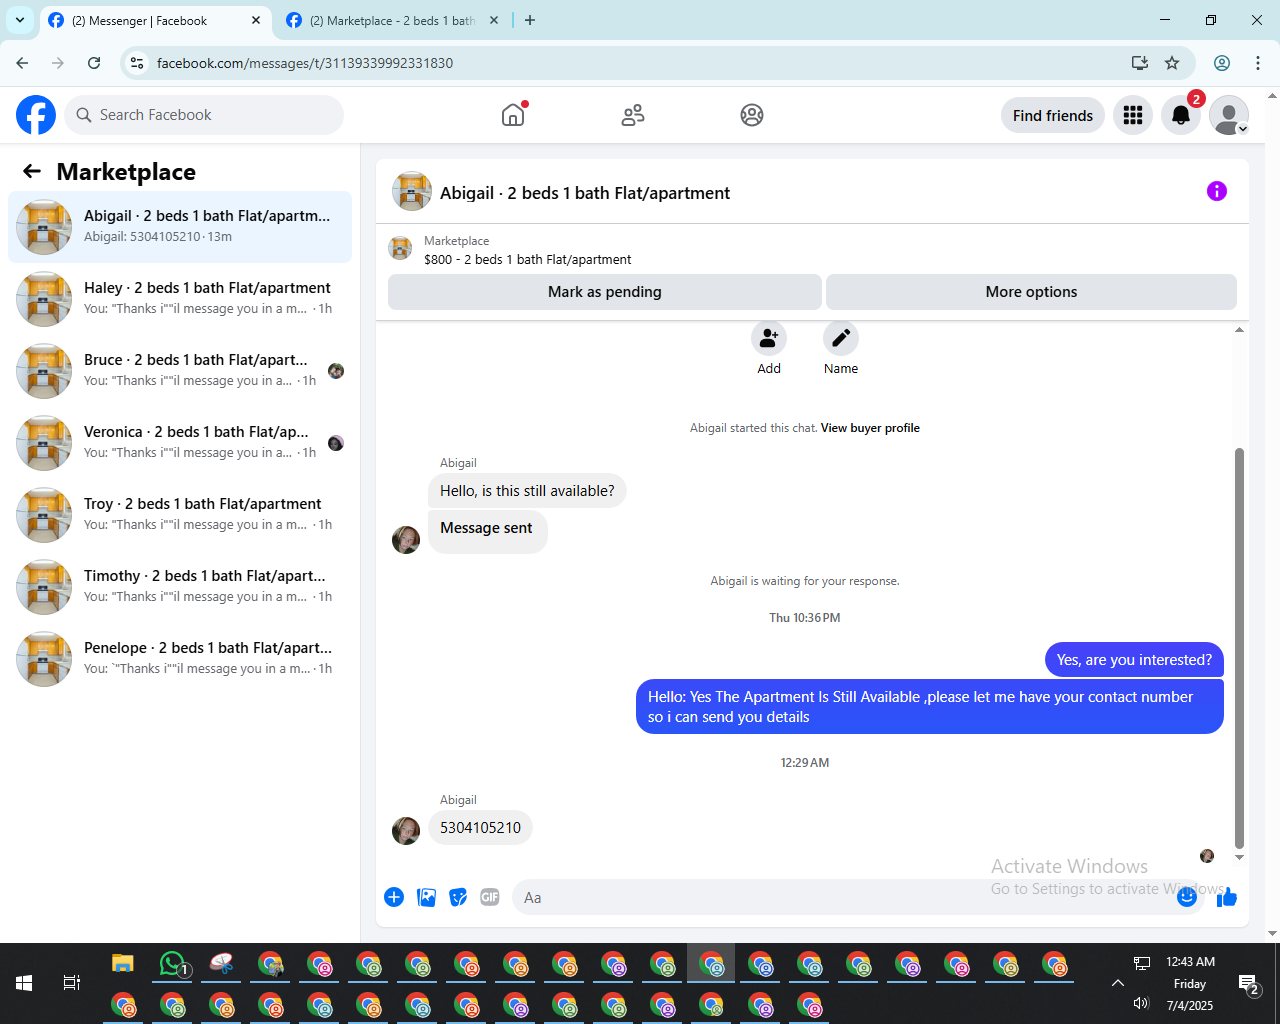The height and width of the screenshot is (1024, 1280).
Task: Open the emoji picker in message box
Action: (1187, 897)
